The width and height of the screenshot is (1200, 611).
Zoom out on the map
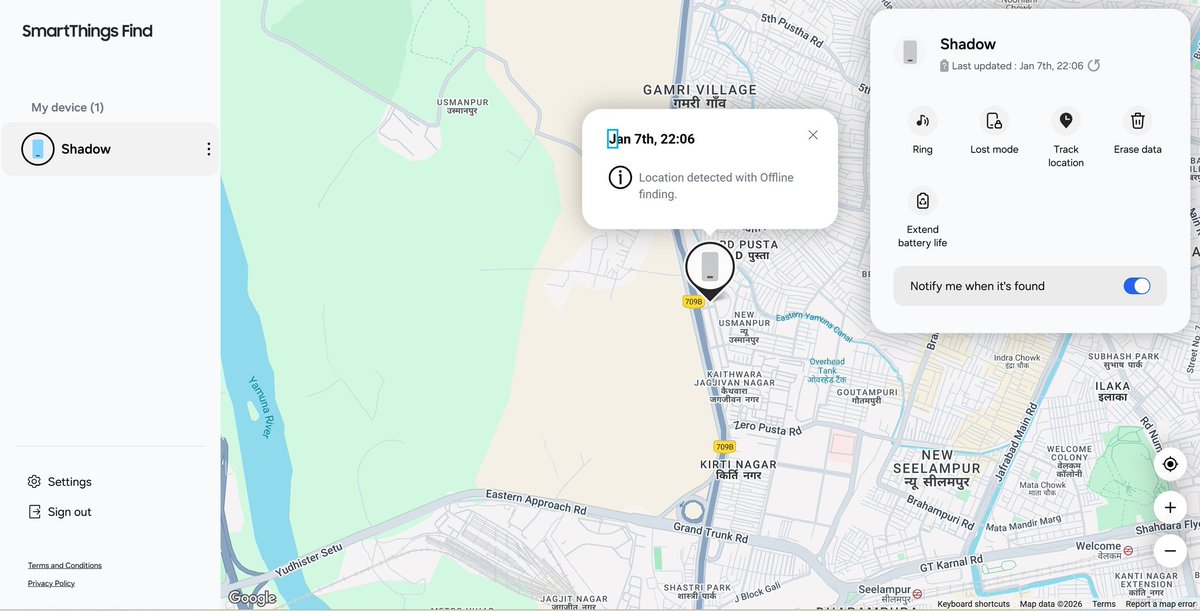pos(1170,550)
